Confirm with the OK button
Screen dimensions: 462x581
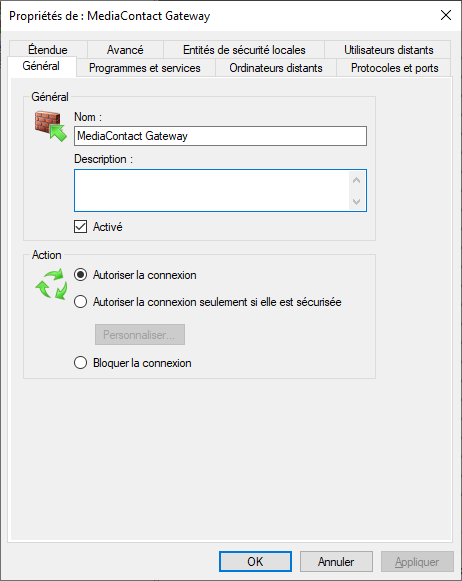[255, 562]
